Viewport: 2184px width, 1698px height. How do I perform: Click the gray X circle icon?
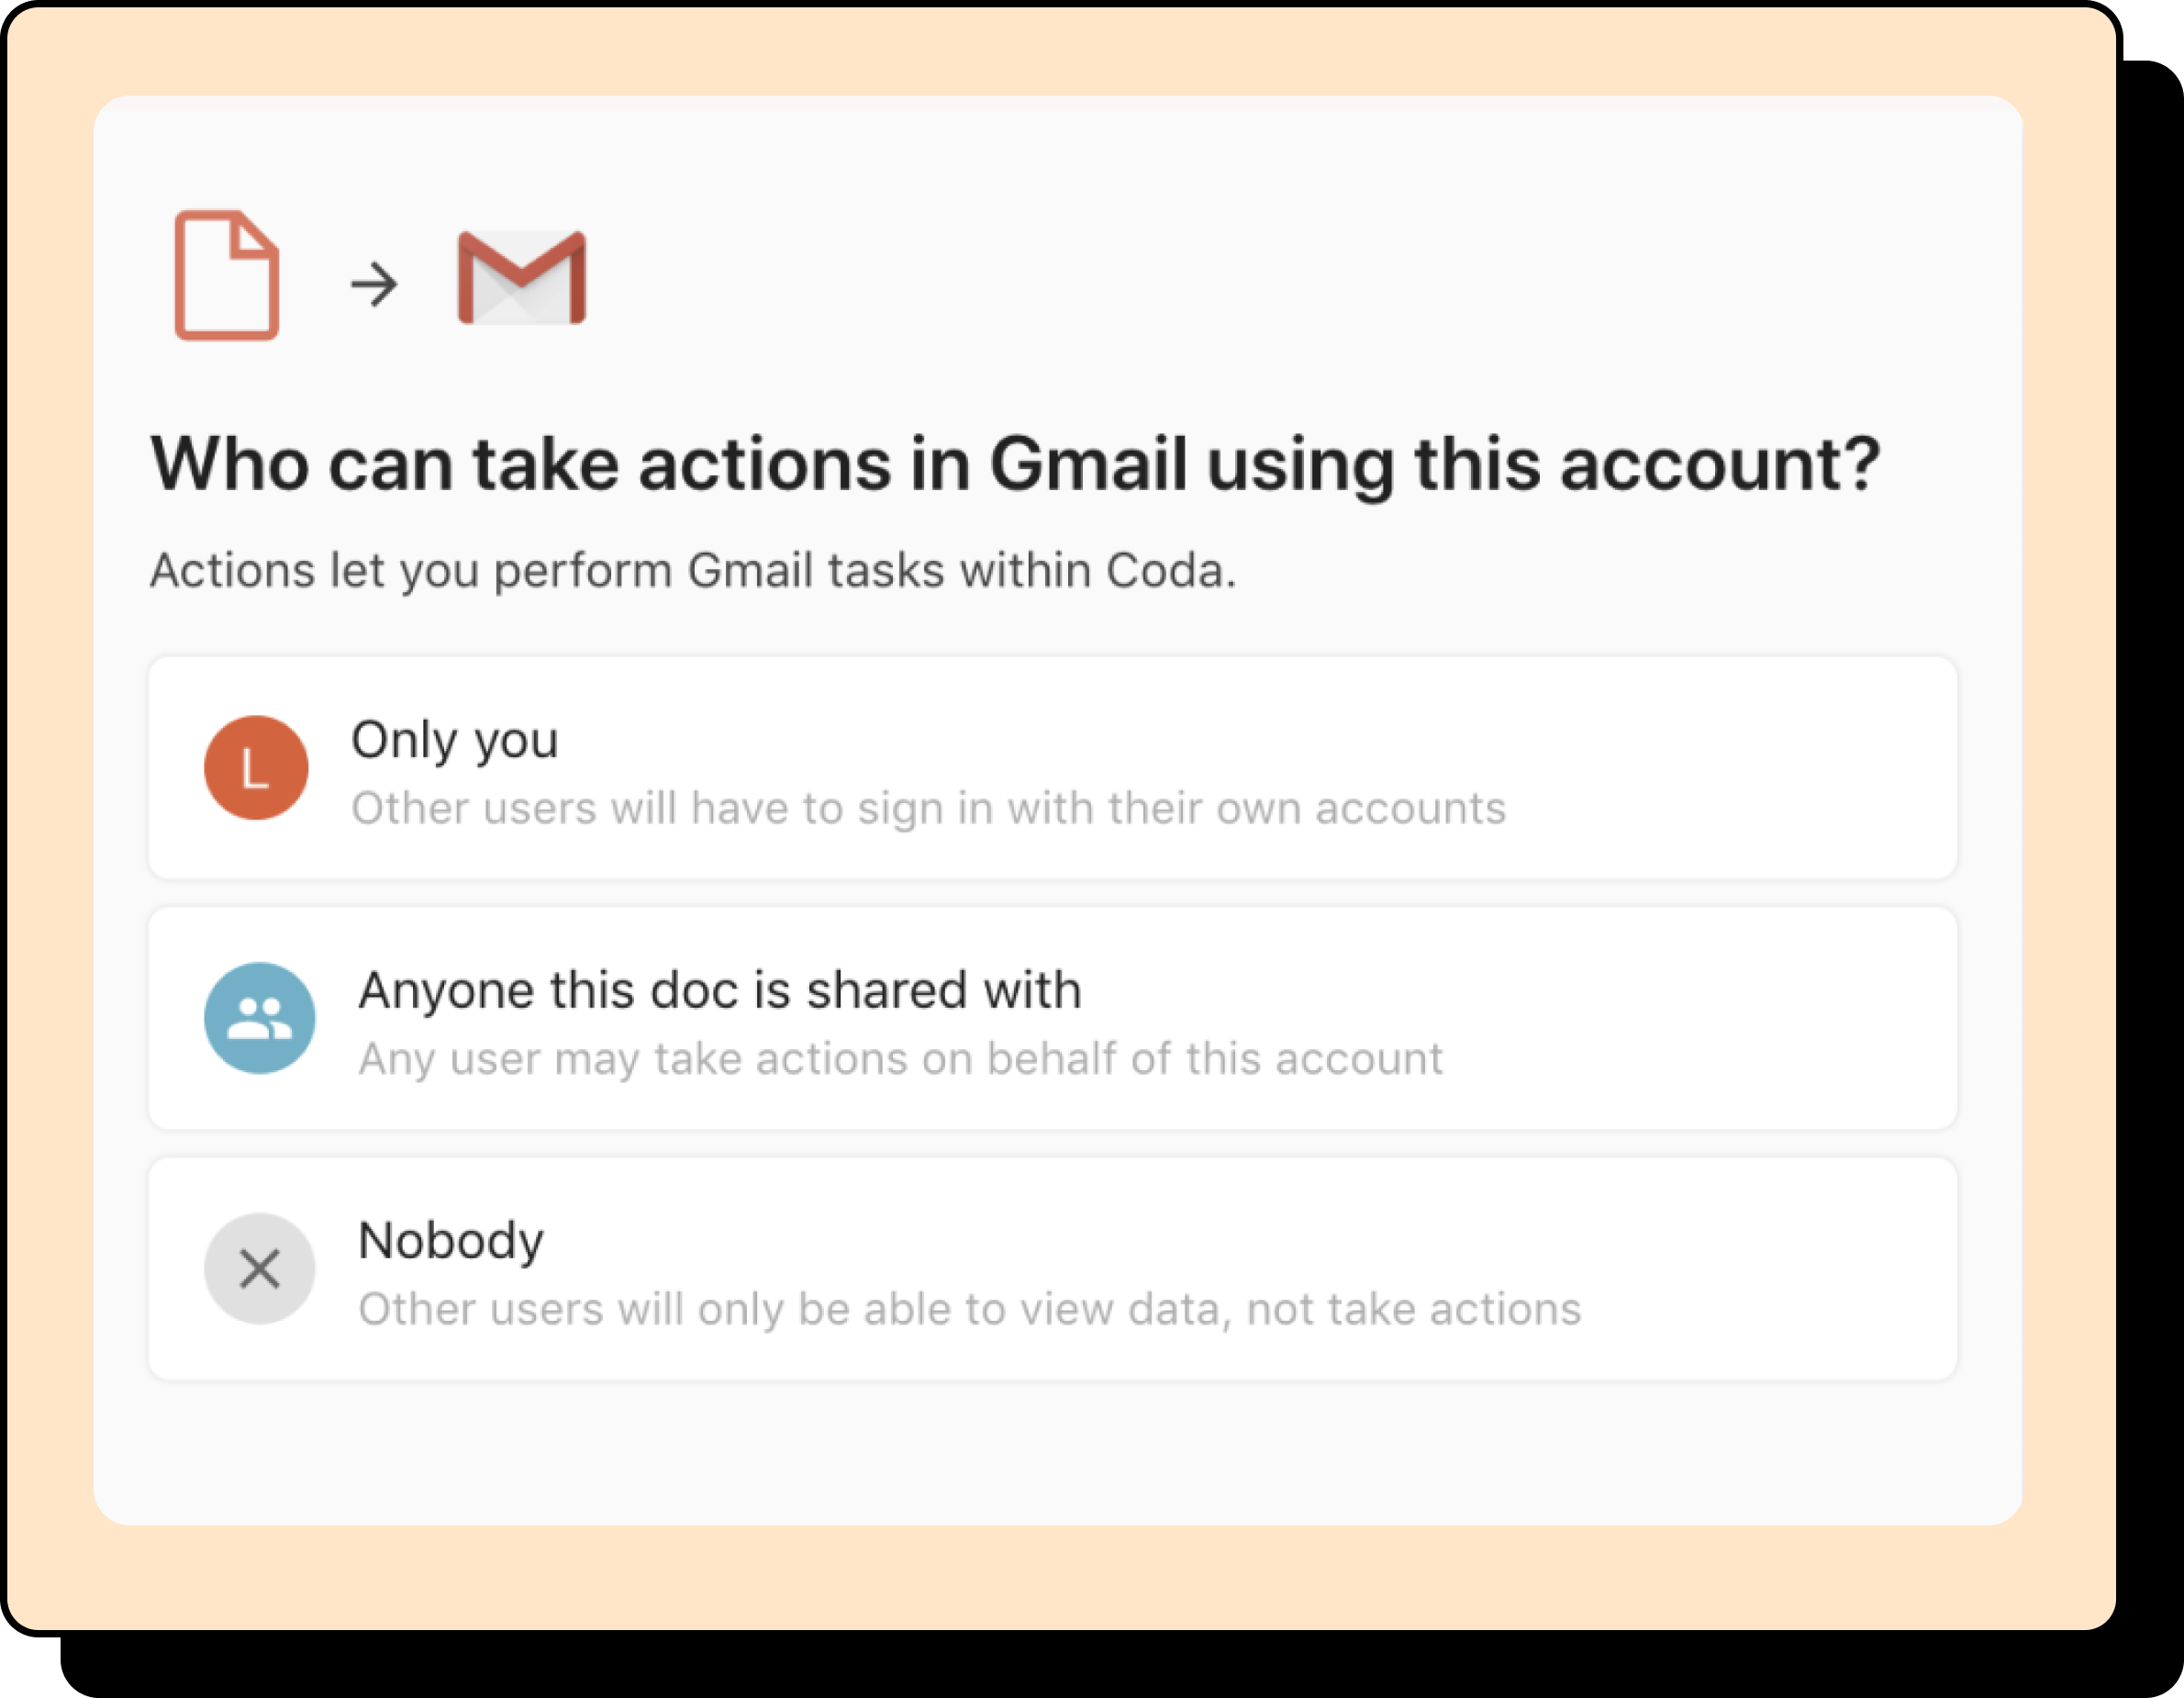click(x=259, y=1269)
